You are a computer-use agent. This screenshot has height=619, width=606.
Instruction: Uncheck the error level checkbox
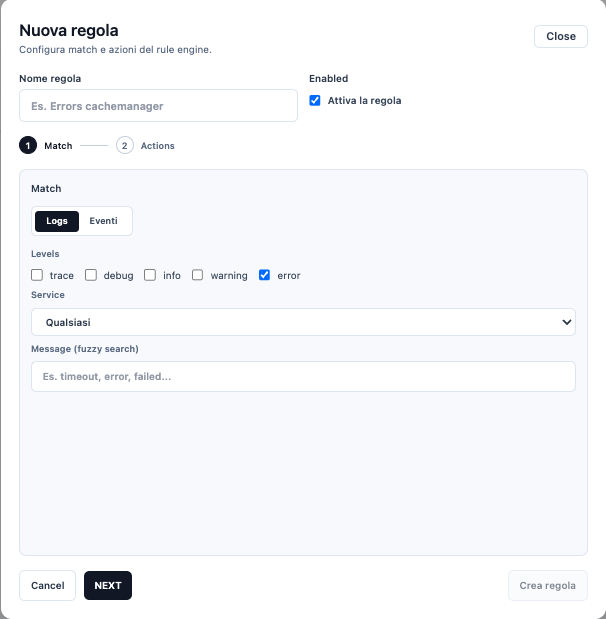[265, 275]
